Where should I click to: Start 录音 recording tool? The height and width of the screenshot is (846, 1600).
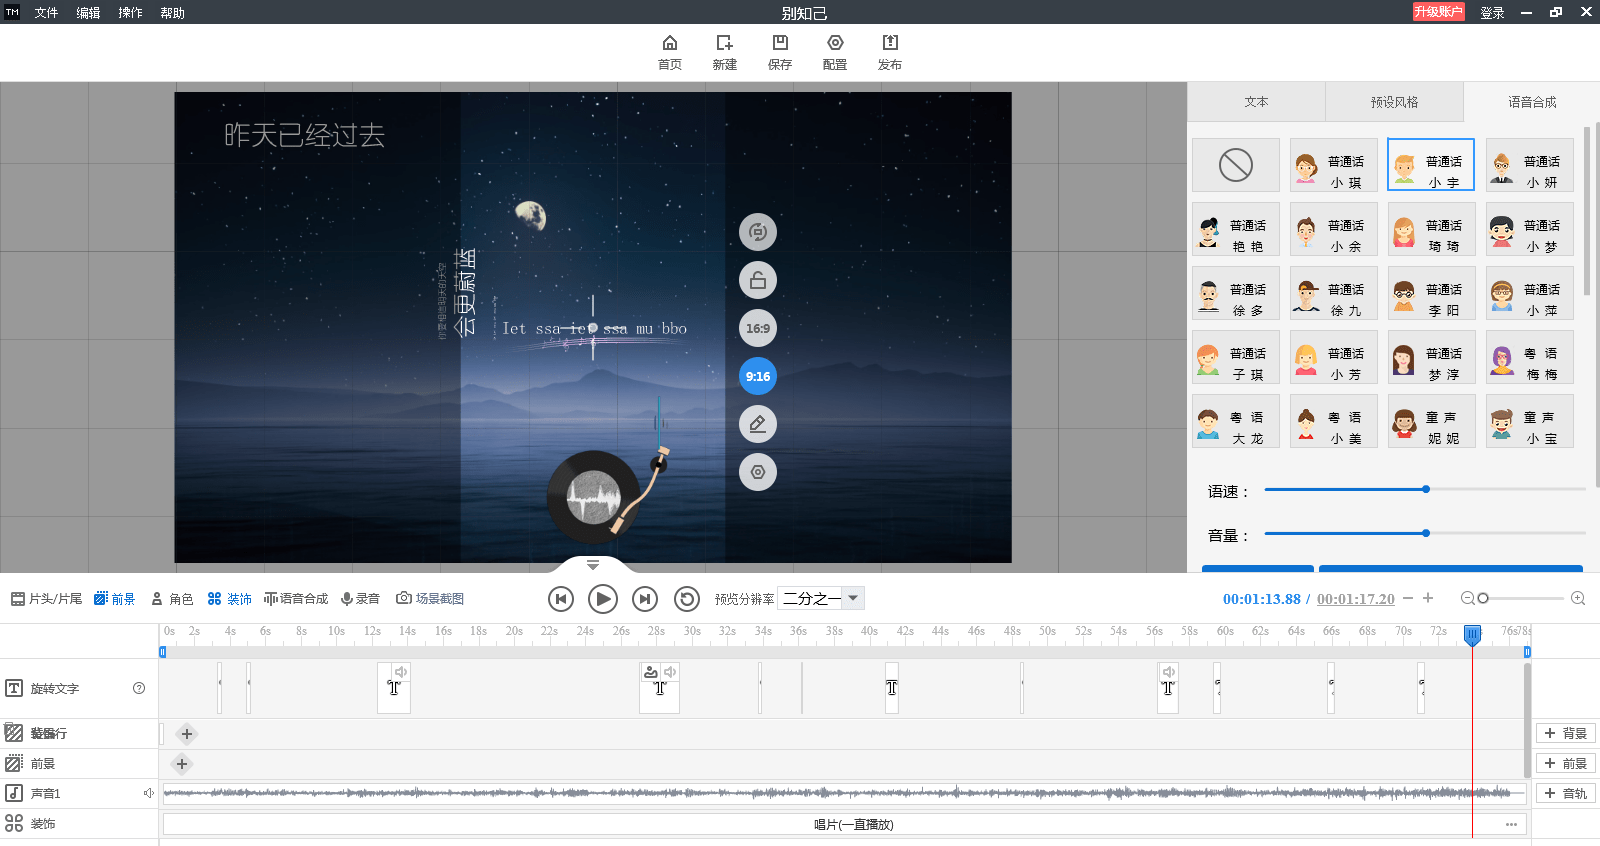pyautogui.click(x=360, y=598)
